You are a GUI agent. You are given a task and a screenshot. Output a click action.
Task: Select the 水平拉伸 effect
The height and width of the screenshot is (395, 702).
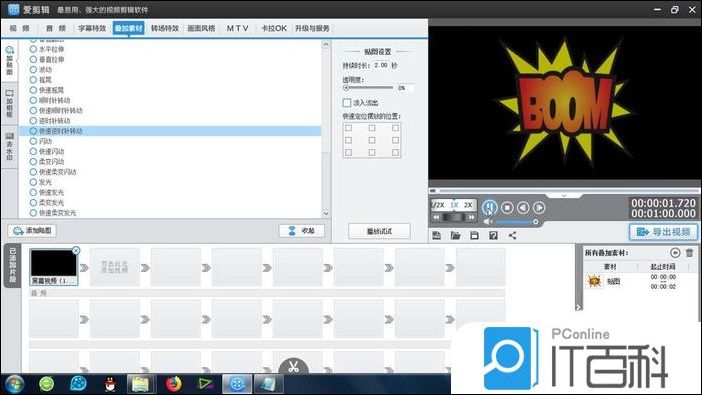tap(47, 49)
